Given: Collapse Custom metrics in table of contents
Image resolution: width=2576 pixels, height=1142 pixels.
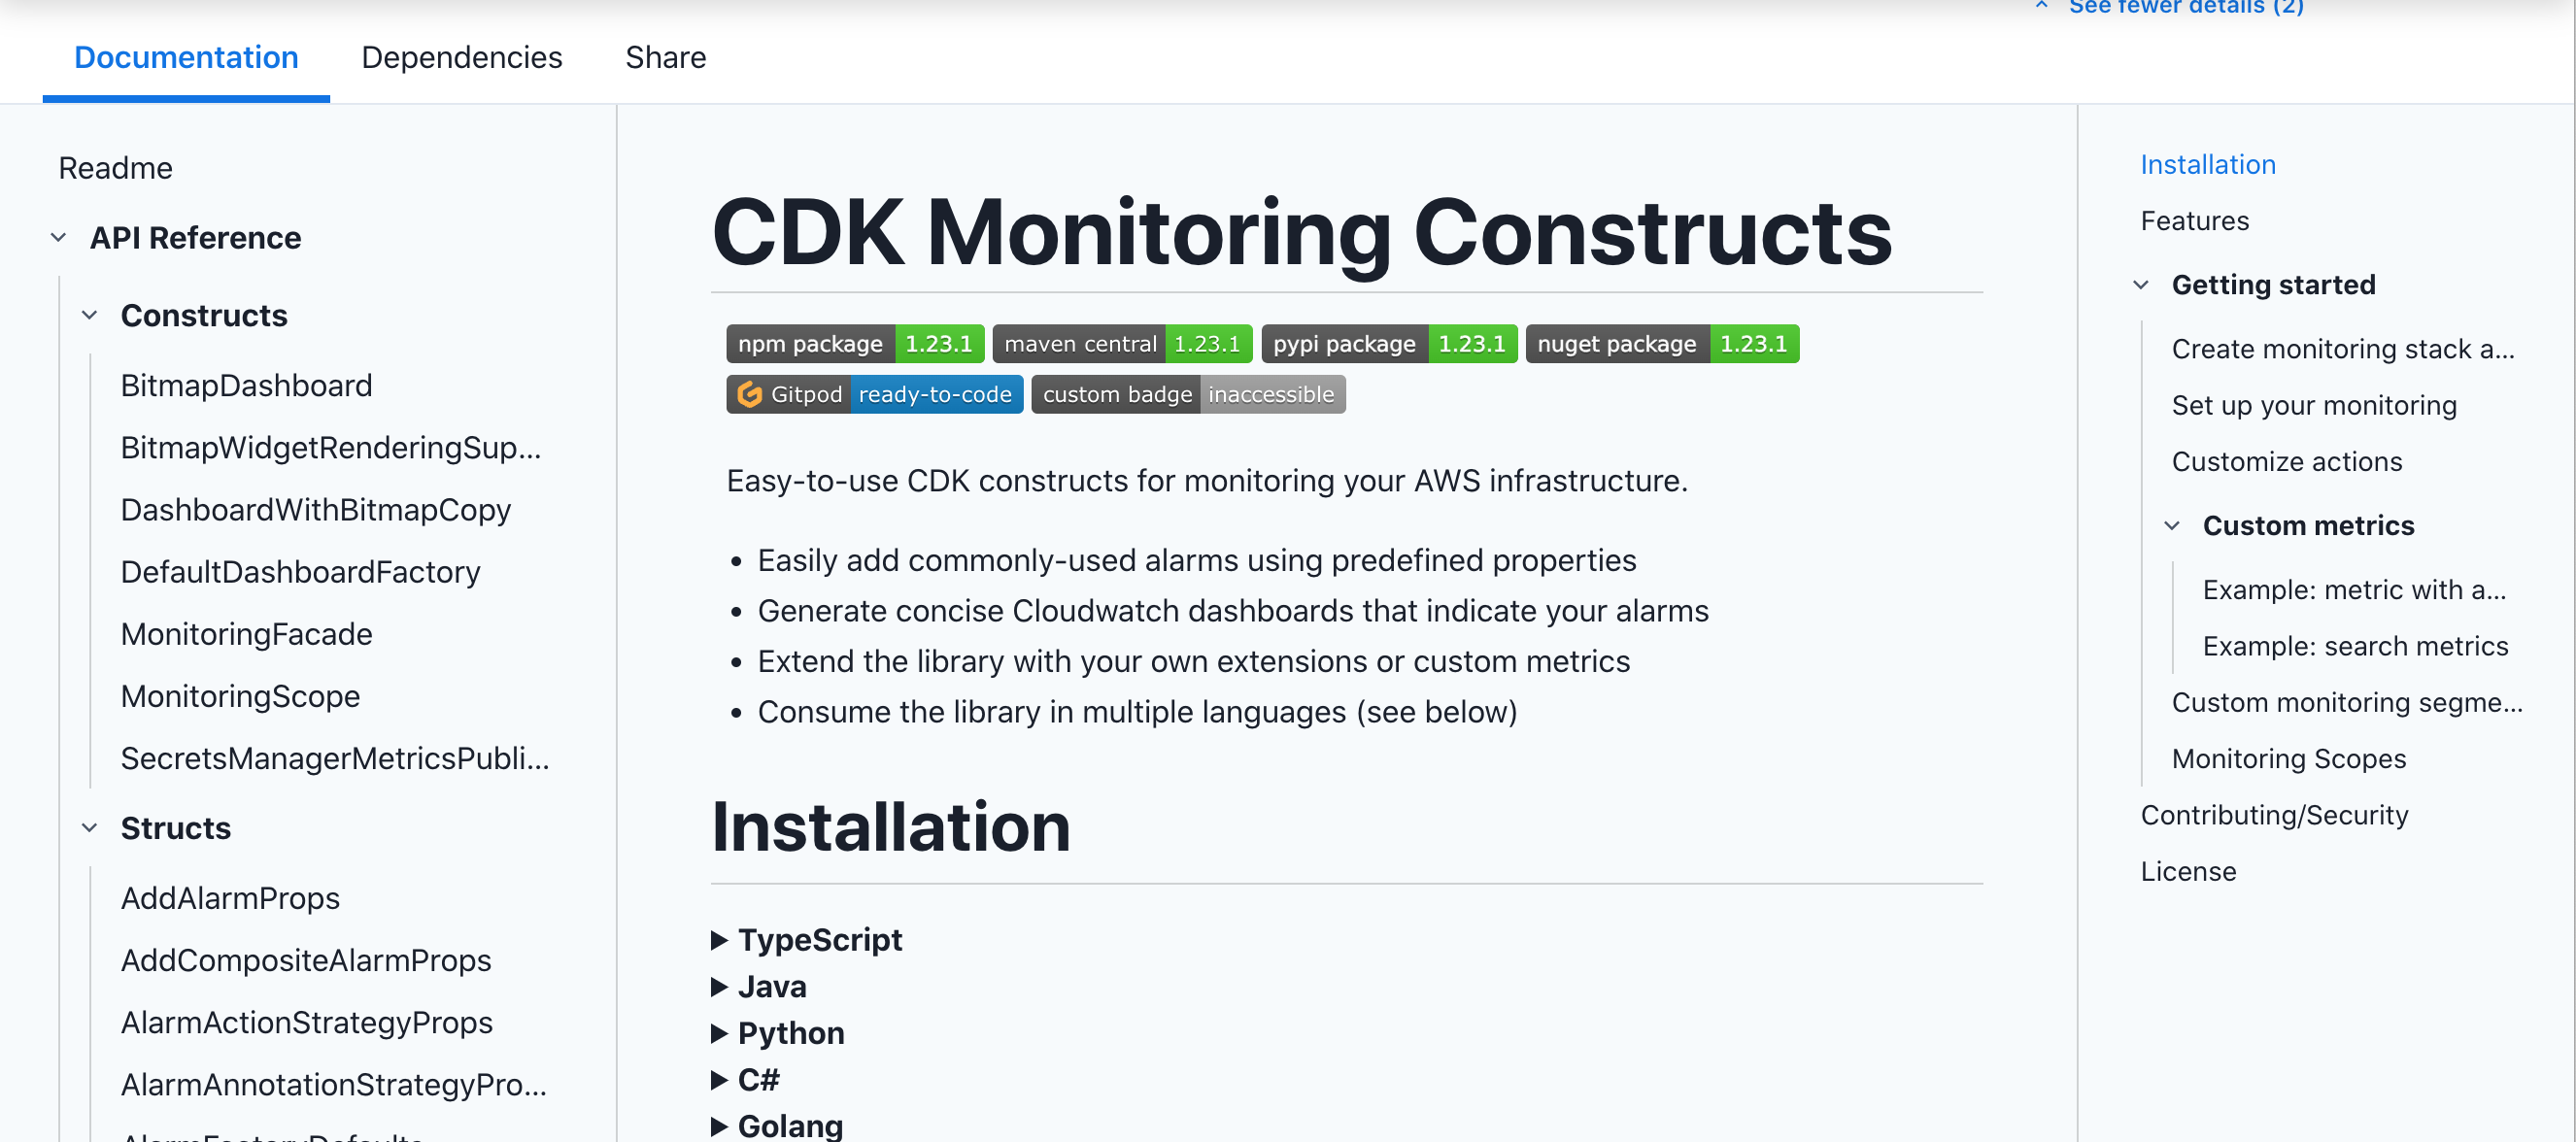Looking at the screenshot, I should click(2172, 526).
